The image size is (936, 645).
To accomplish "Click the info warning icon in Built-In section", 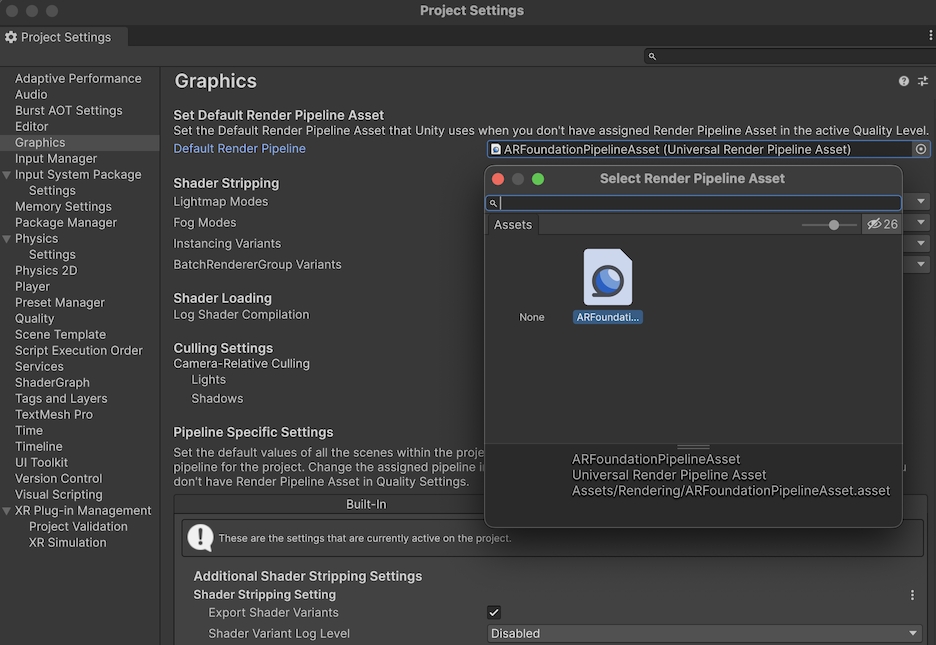I will (x=201, y=538).
